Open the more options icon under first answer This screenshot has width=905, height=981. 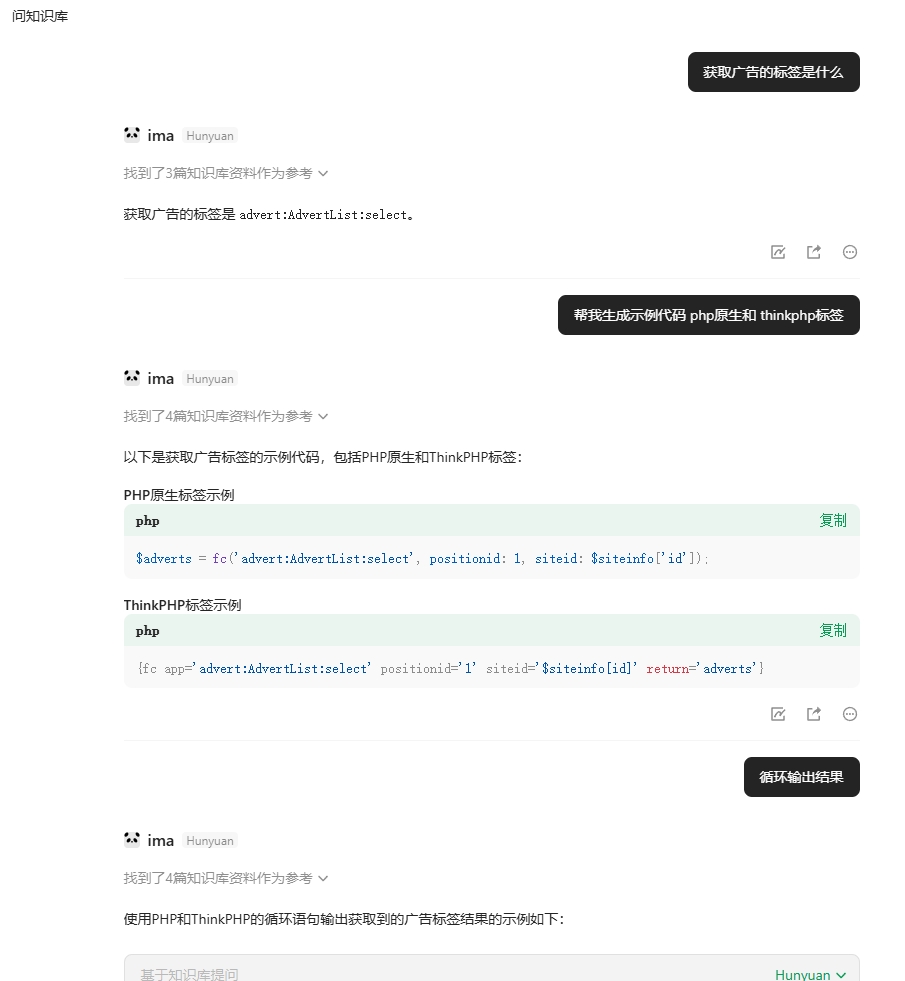[849, 252]
